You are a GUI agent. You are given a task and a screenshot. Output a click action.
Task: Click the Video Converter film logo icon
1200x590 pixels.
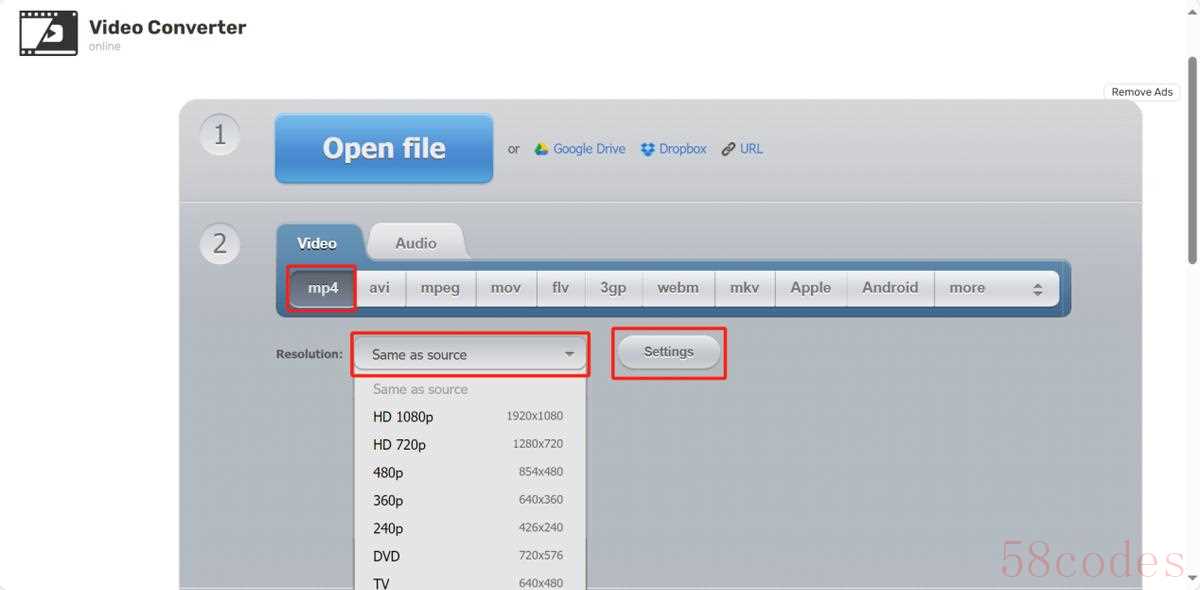[48, 33]
